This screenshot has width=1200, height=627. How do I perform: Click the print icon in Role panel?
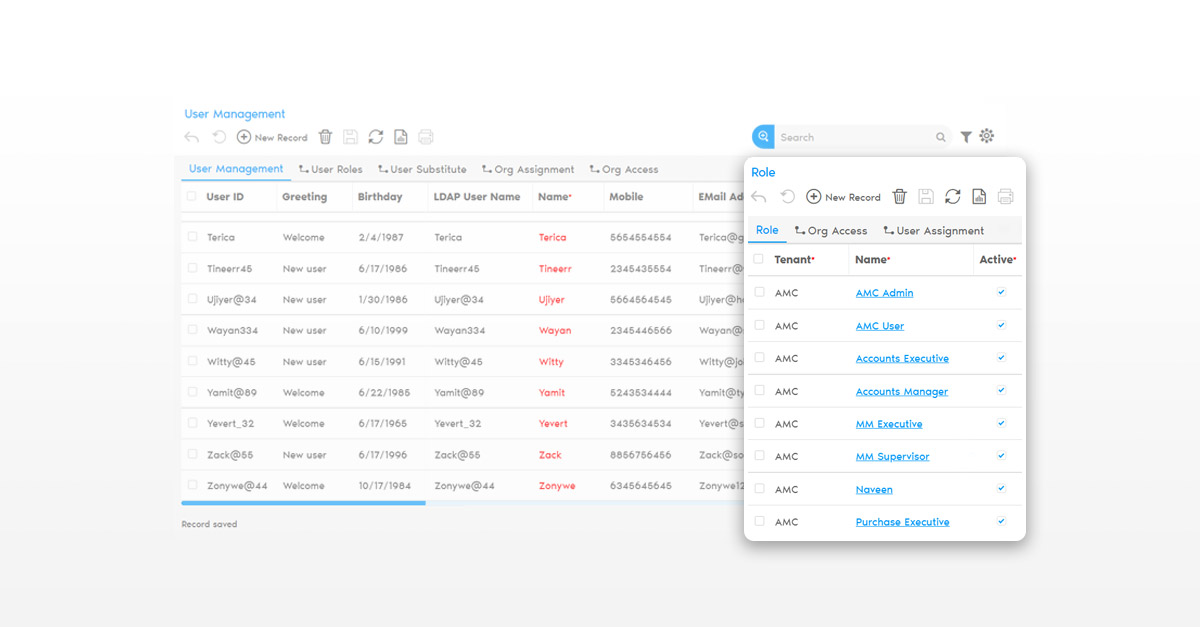coord(1005,197)
